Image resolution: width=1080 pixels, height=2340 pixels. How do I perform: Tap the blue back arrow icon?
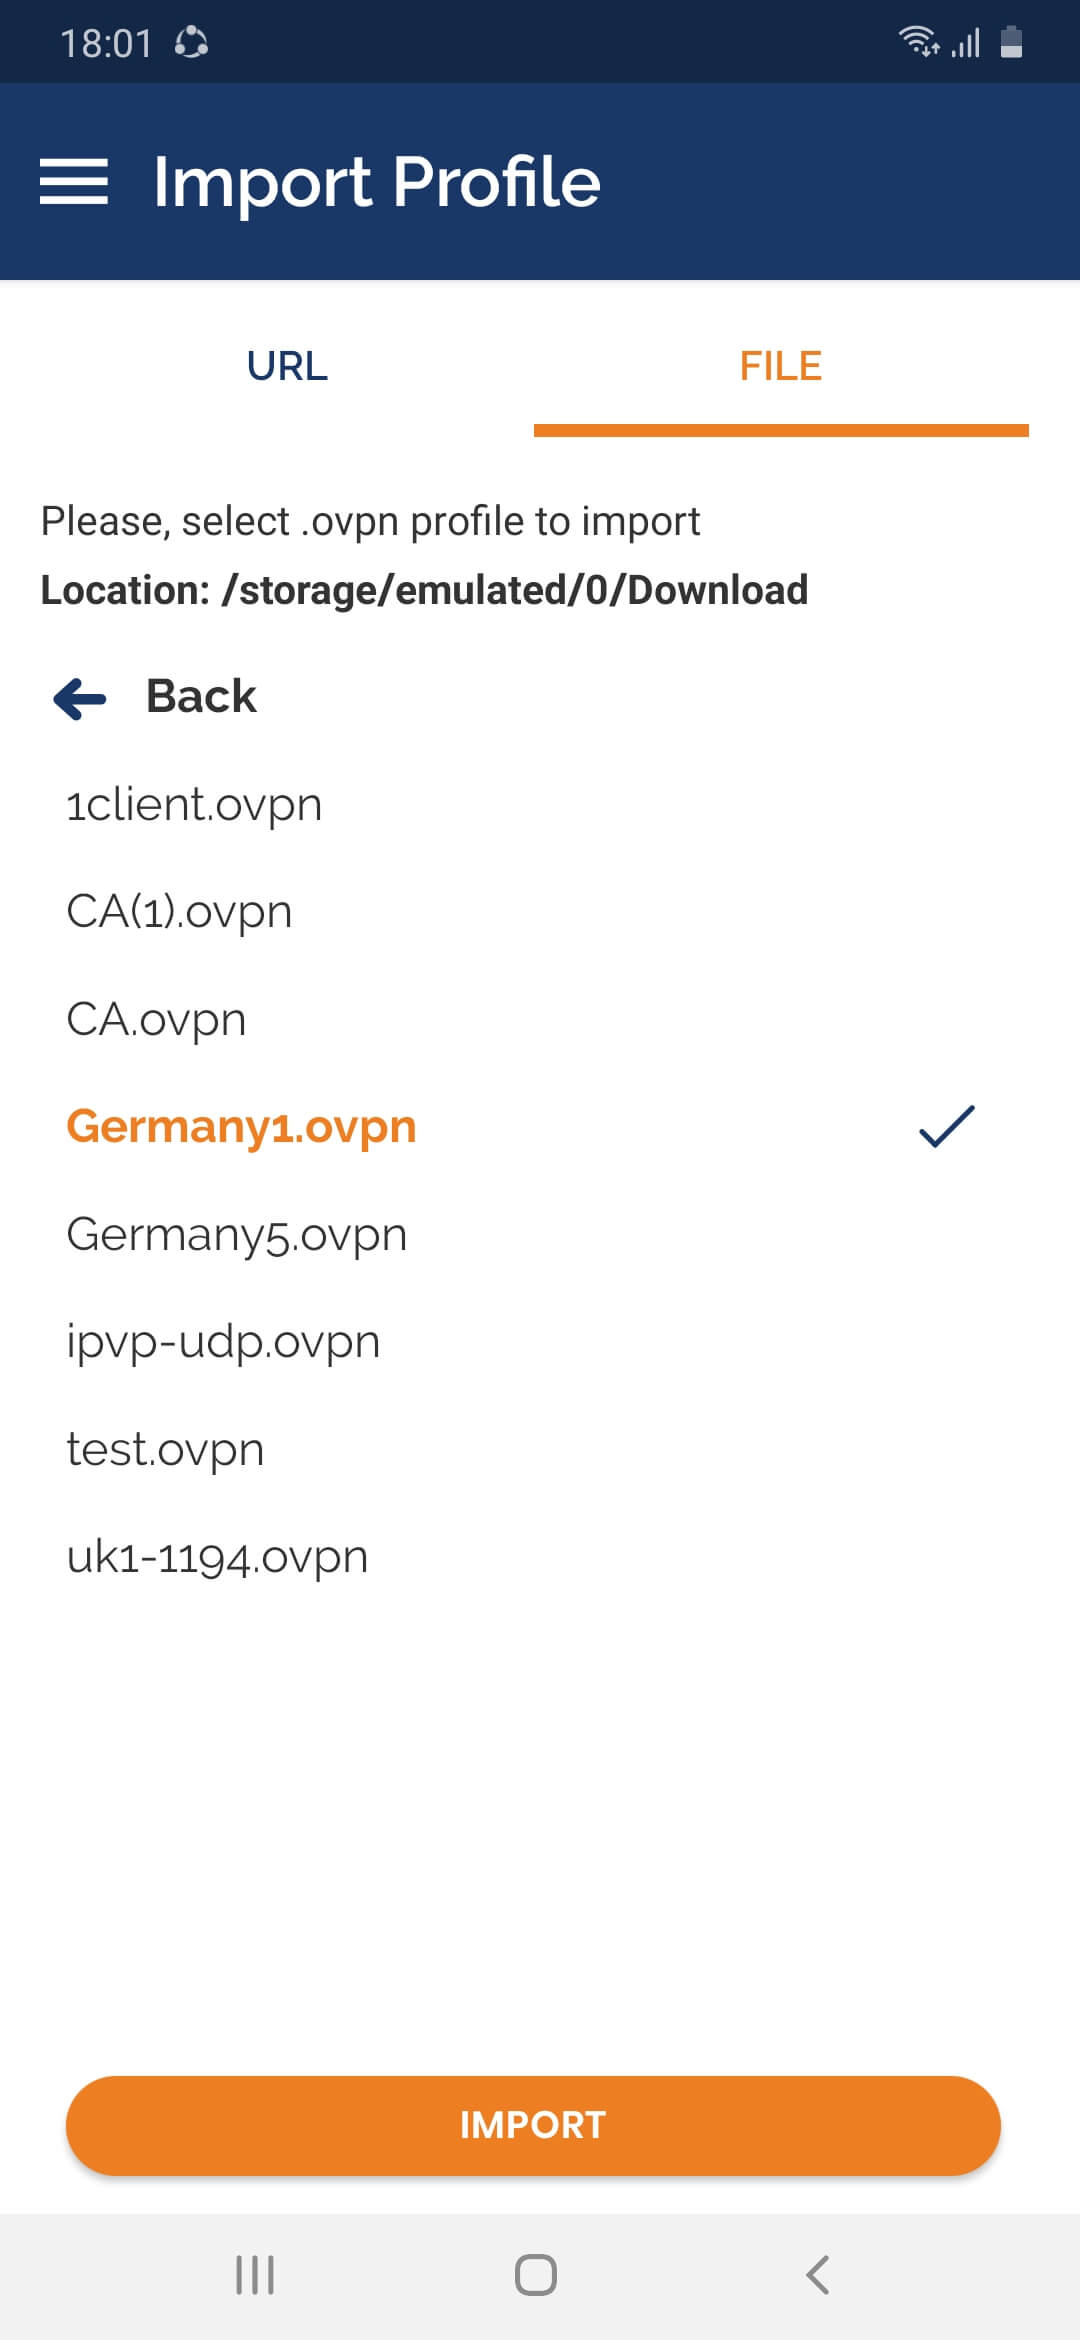click(80, 698)
